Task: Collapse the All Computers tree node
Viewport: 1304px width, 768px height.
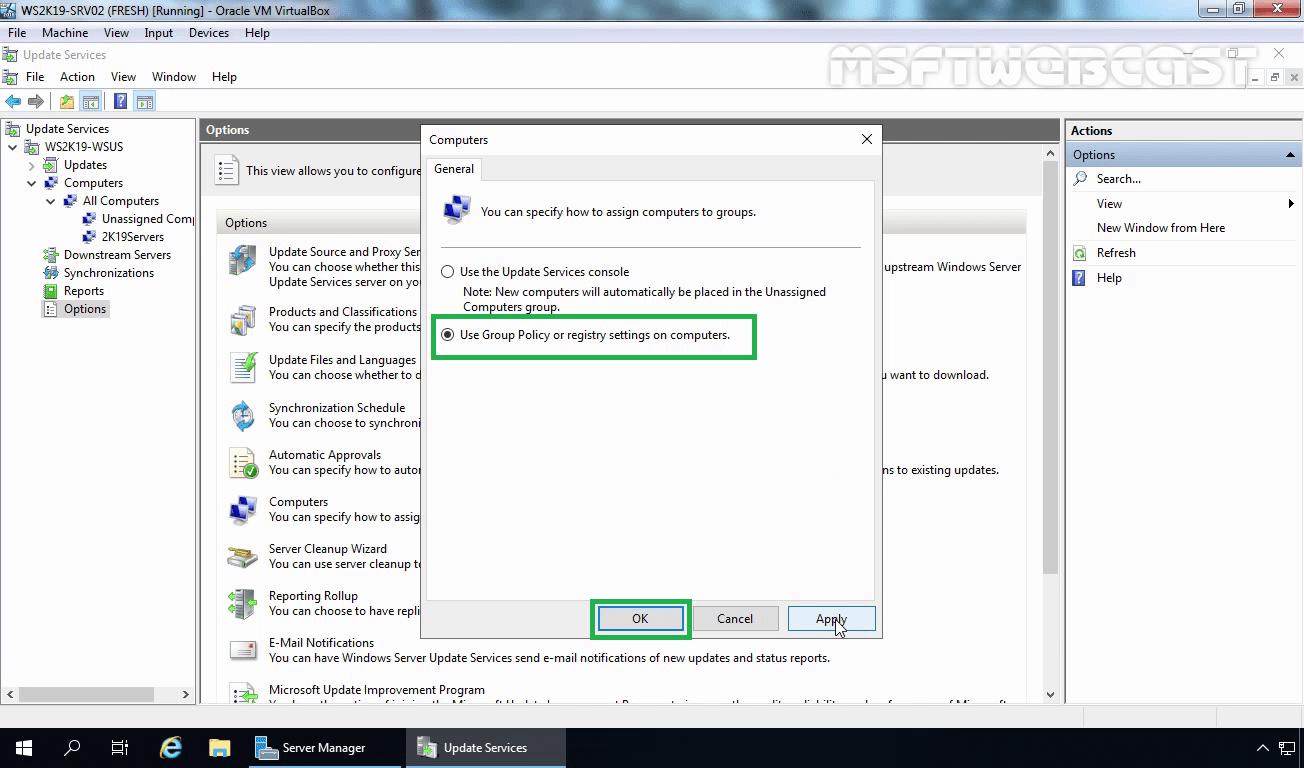Action: (x=50, y=201)
